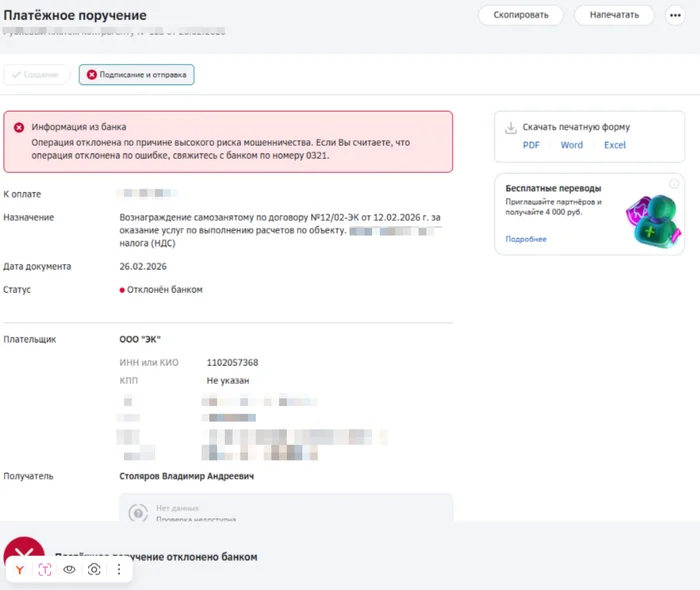The height and width of the screenshot is (590, 700).
Task: Click the screenshot camera icon in floating toolbar
Action: coord(94,569)
